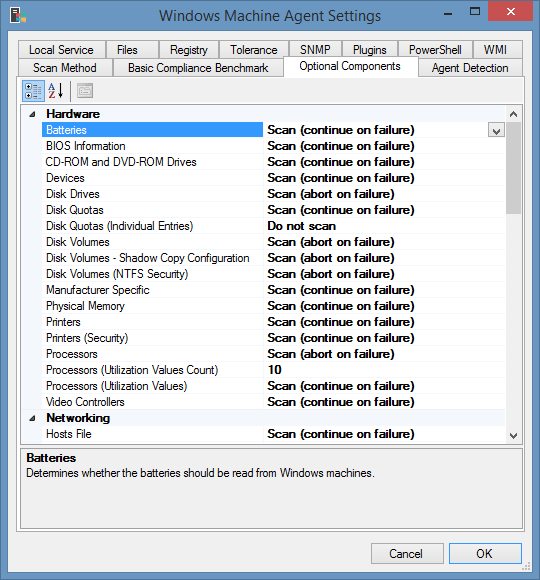
Task: Open Basic Compliance Benchmark tab
Action: [x=198, y=68]
